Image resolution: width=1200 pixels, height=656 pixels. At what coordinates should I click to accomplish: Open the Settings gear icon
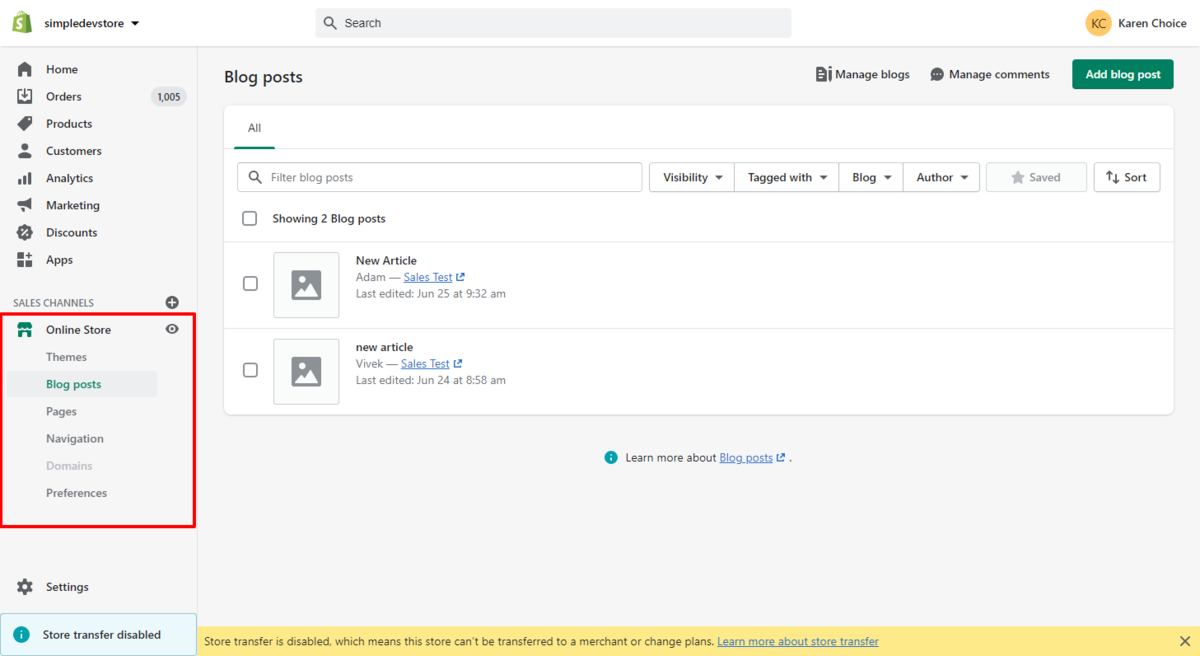(x=25, y=587)
